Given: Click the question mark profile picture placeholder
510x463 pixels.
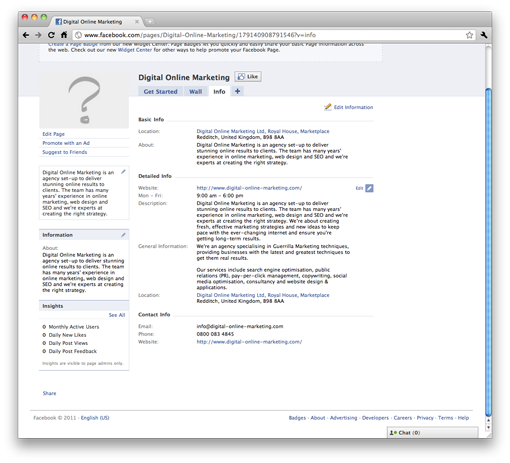Looking at the screenshot, I should (x=84, y=100).
